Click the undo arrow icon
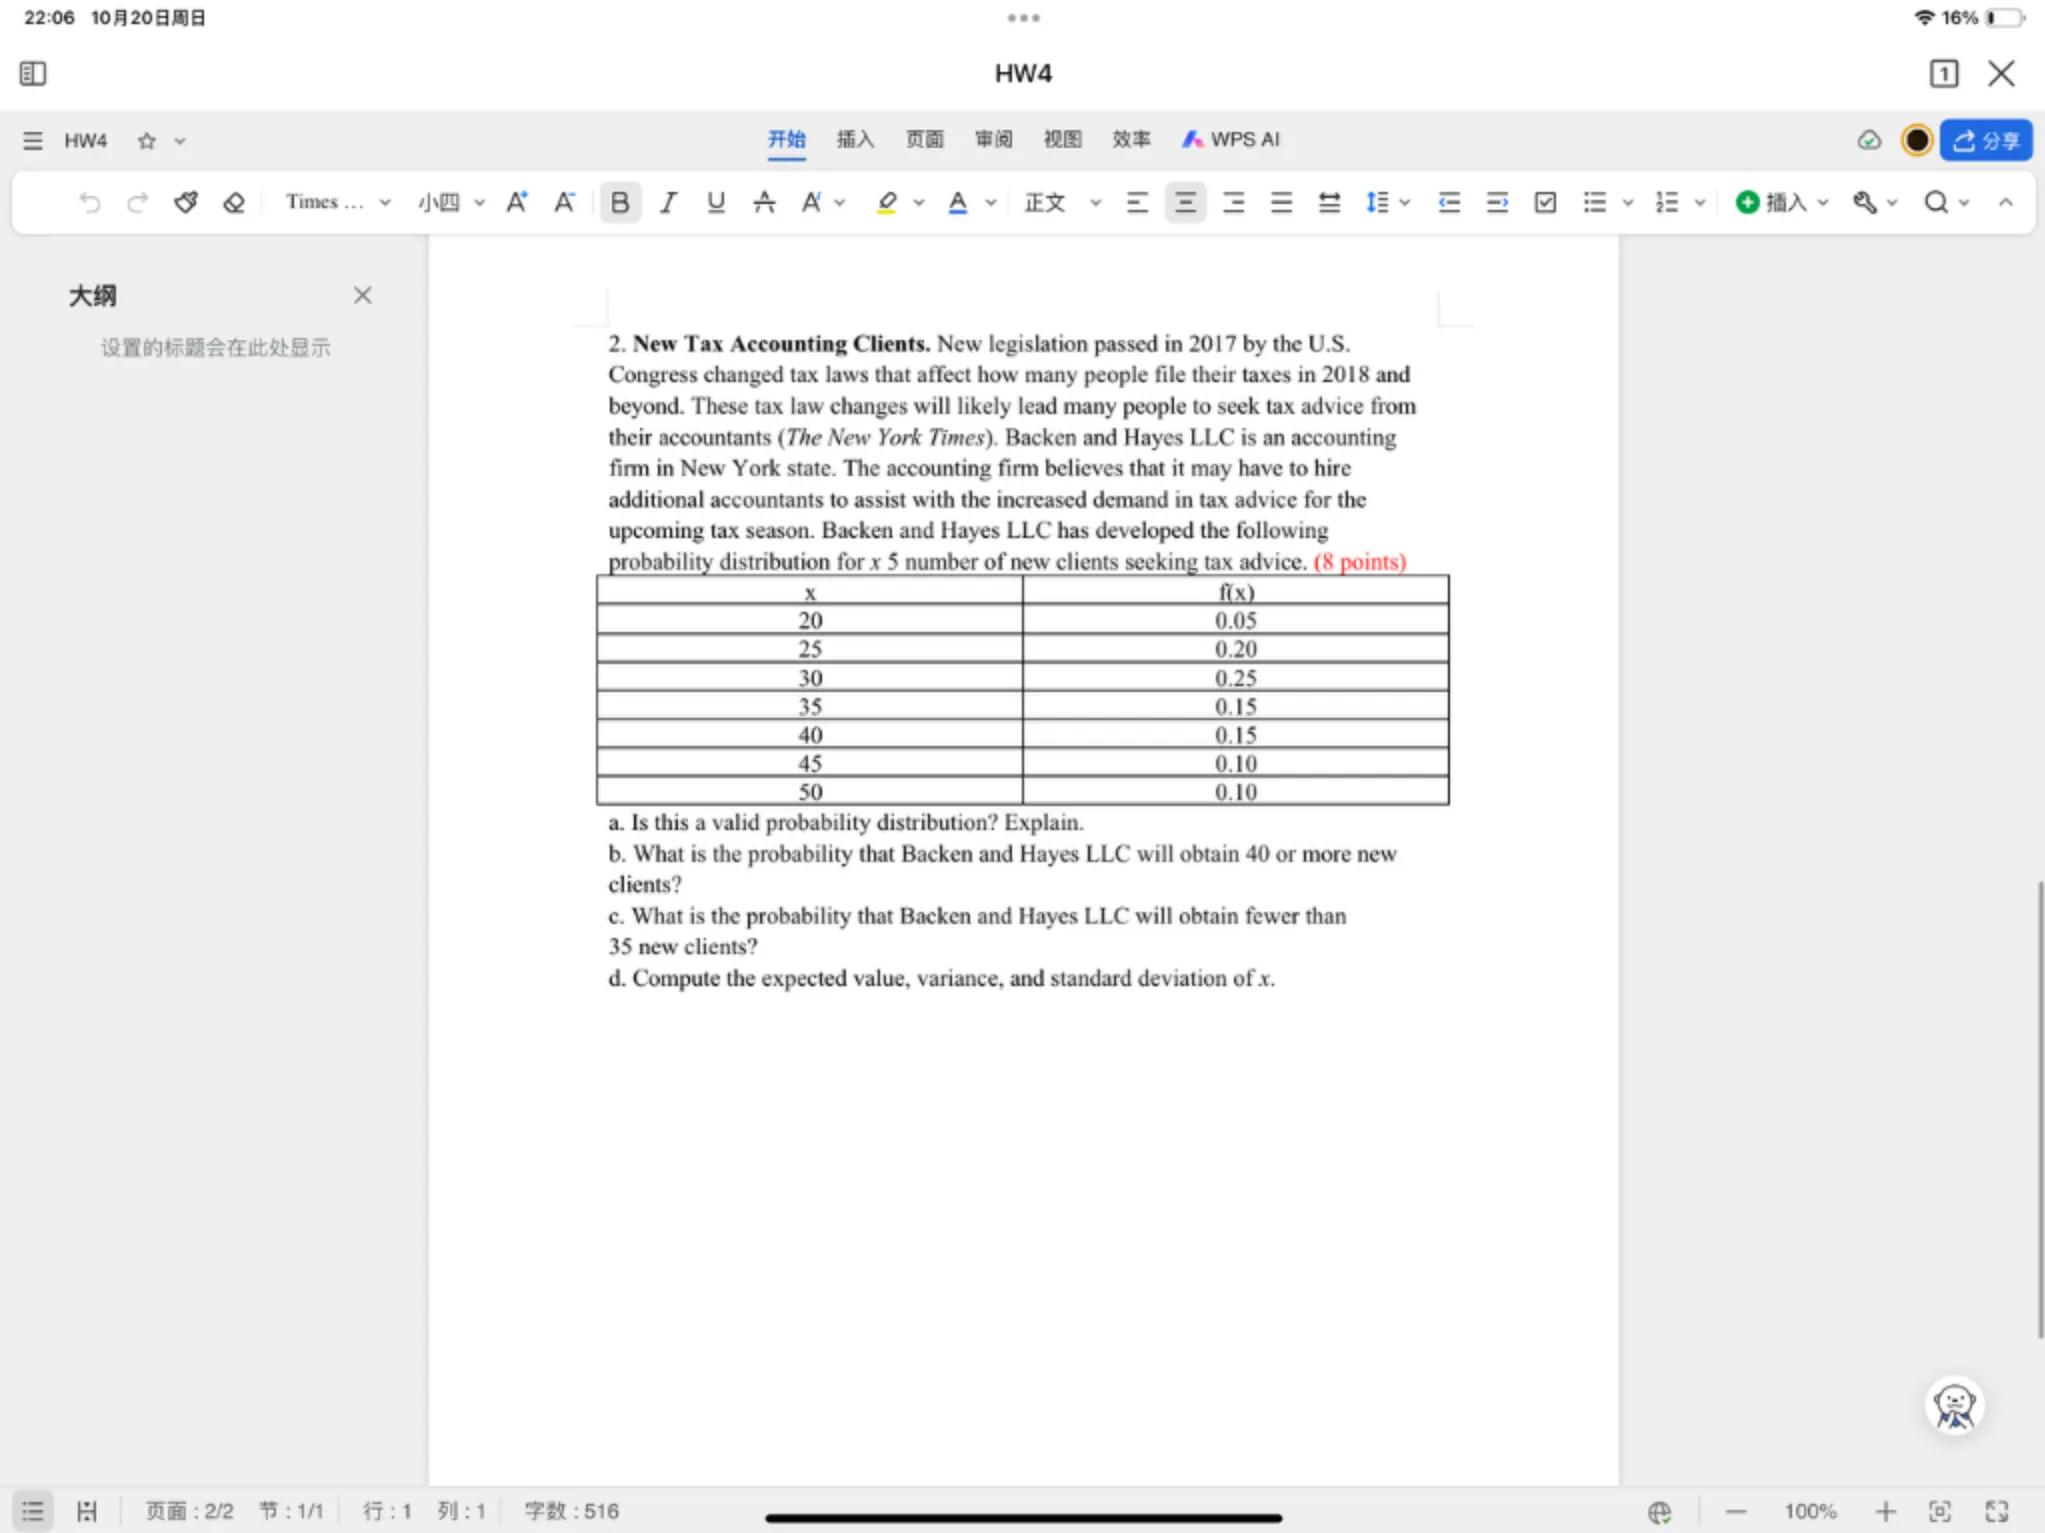The image size is (2045, 1533). 90,203
